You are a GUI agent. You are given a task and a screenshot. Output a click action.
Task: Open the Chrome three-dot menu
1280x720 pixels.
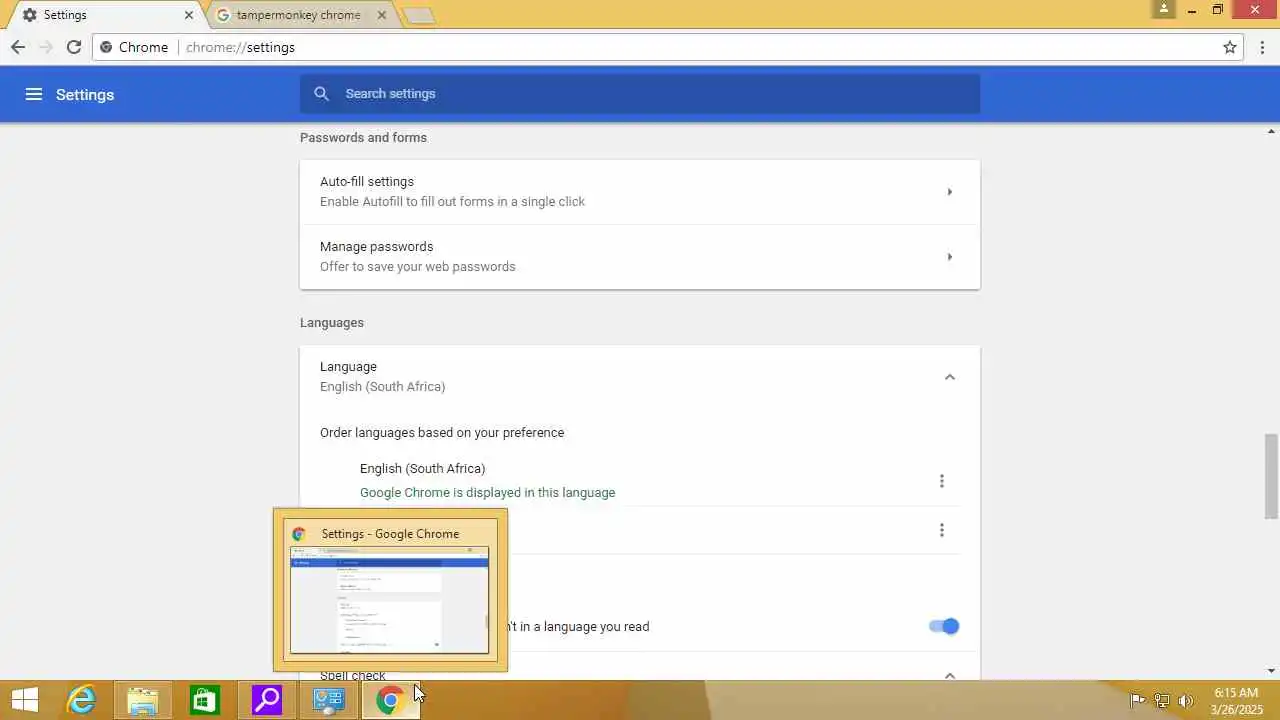(1264, 47)
